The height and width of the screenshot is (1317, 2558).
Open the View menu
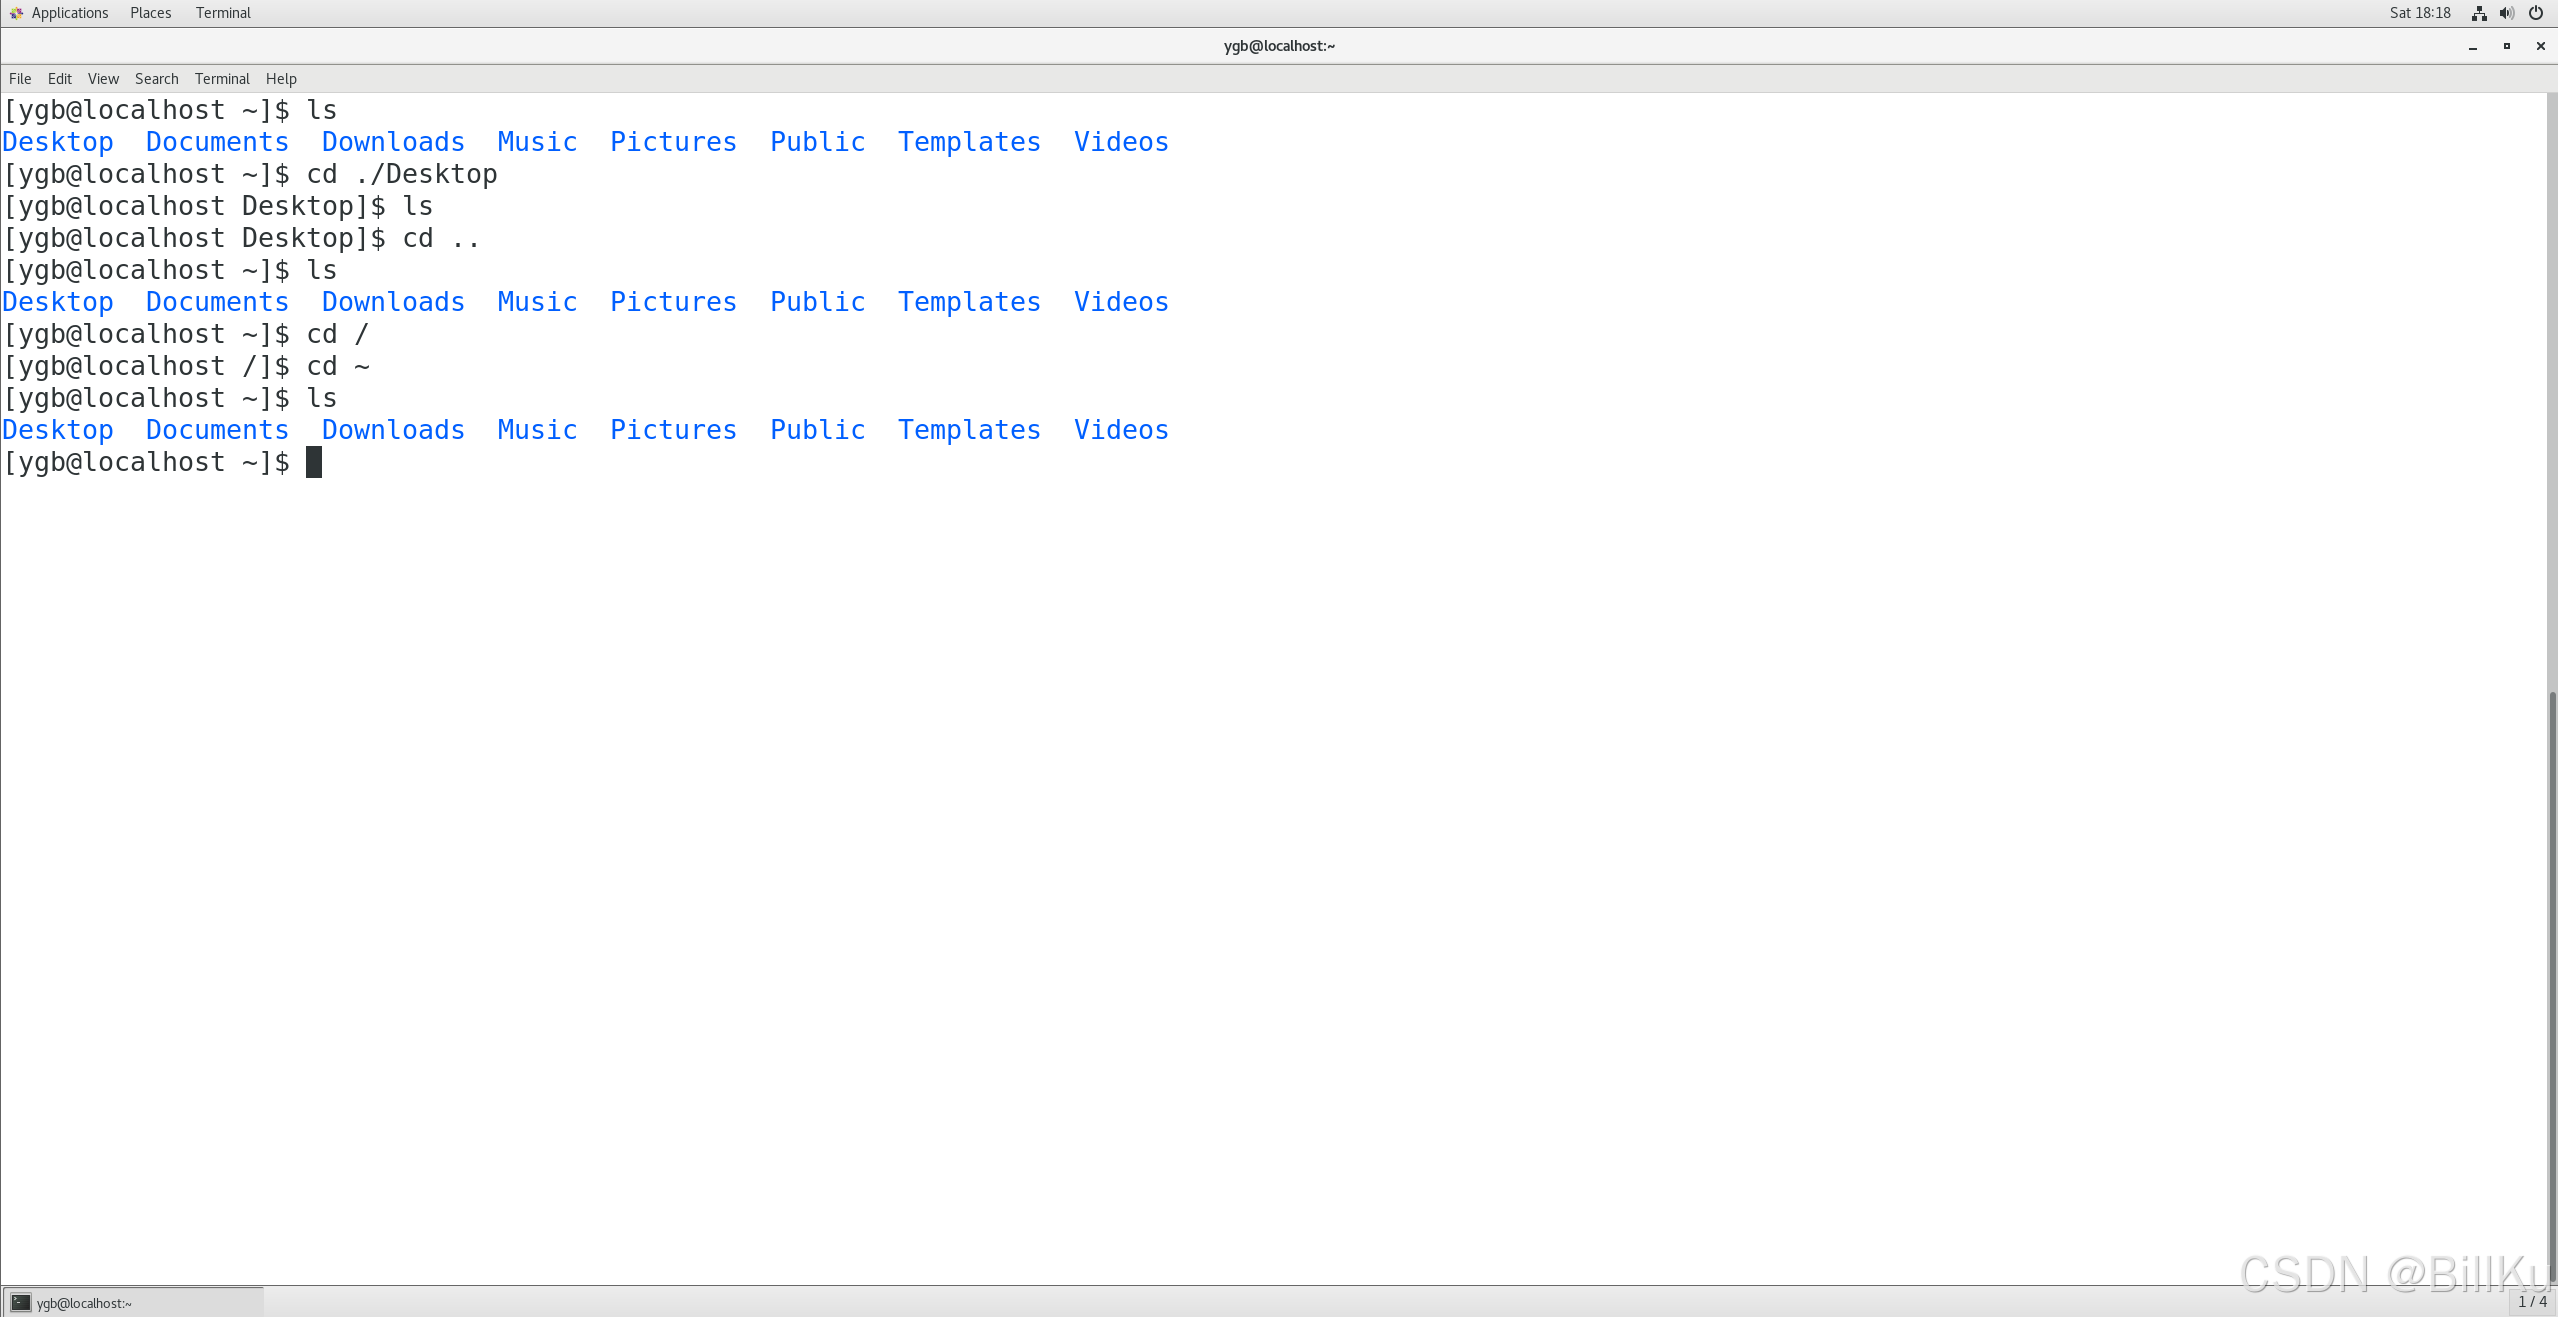[x=103, y=79]
